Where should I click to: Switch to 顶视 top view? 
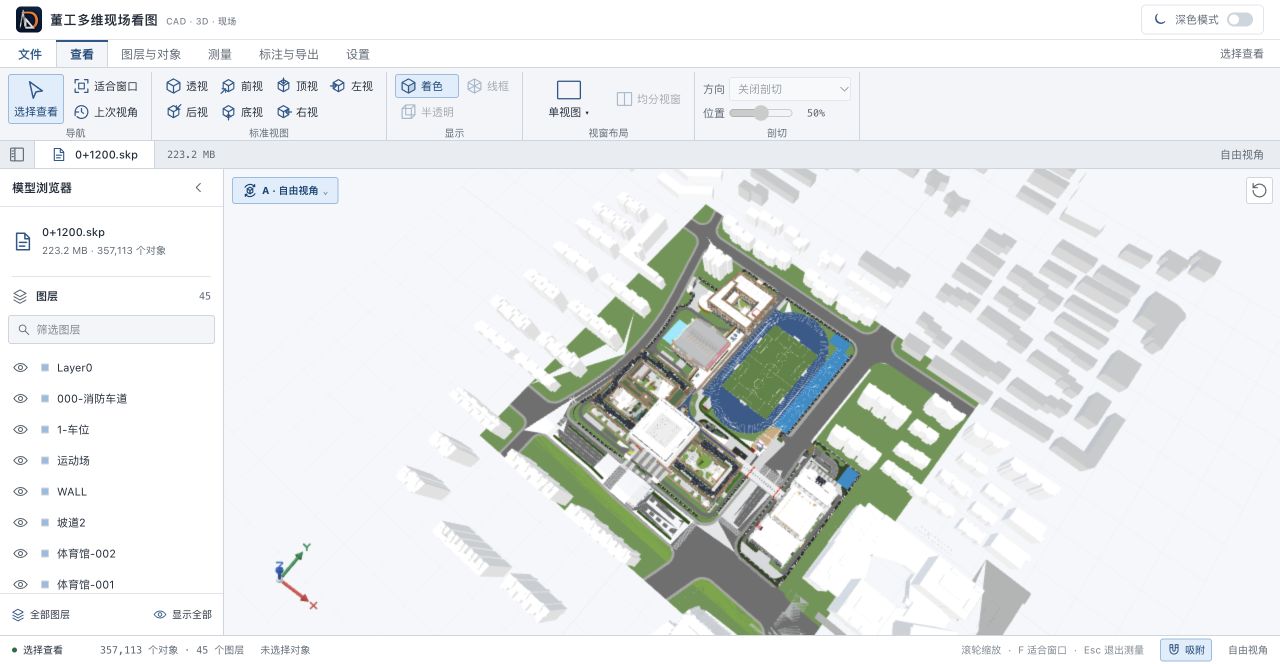(x=297, y=86)
